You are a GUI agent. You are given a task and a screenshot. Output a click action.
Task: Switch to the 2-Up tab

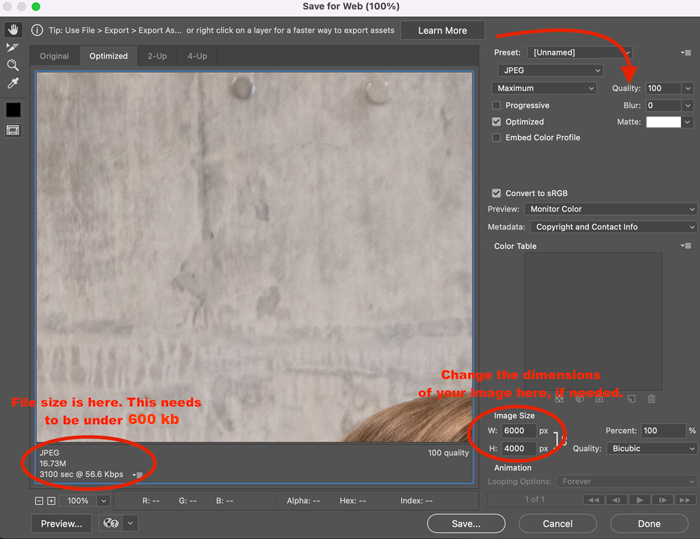point(157,56)
